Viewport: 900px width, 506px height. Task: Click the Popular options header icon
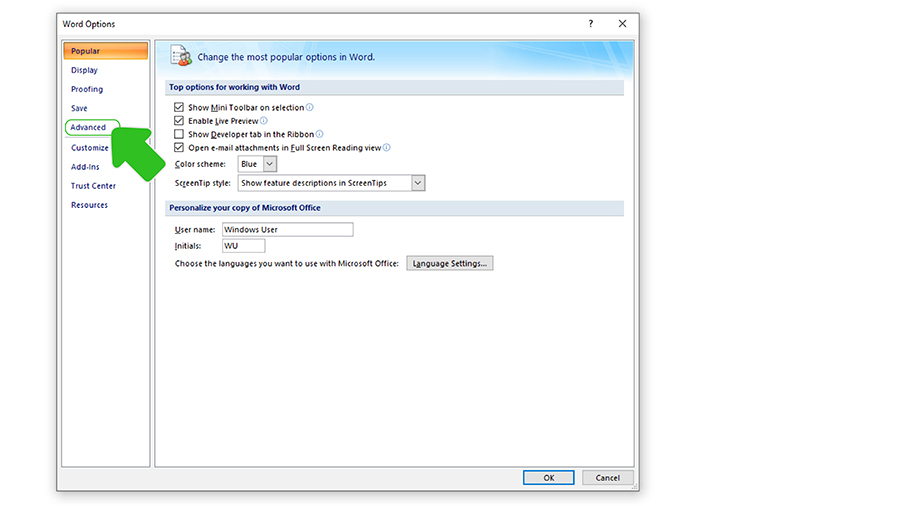pos(181,56)
